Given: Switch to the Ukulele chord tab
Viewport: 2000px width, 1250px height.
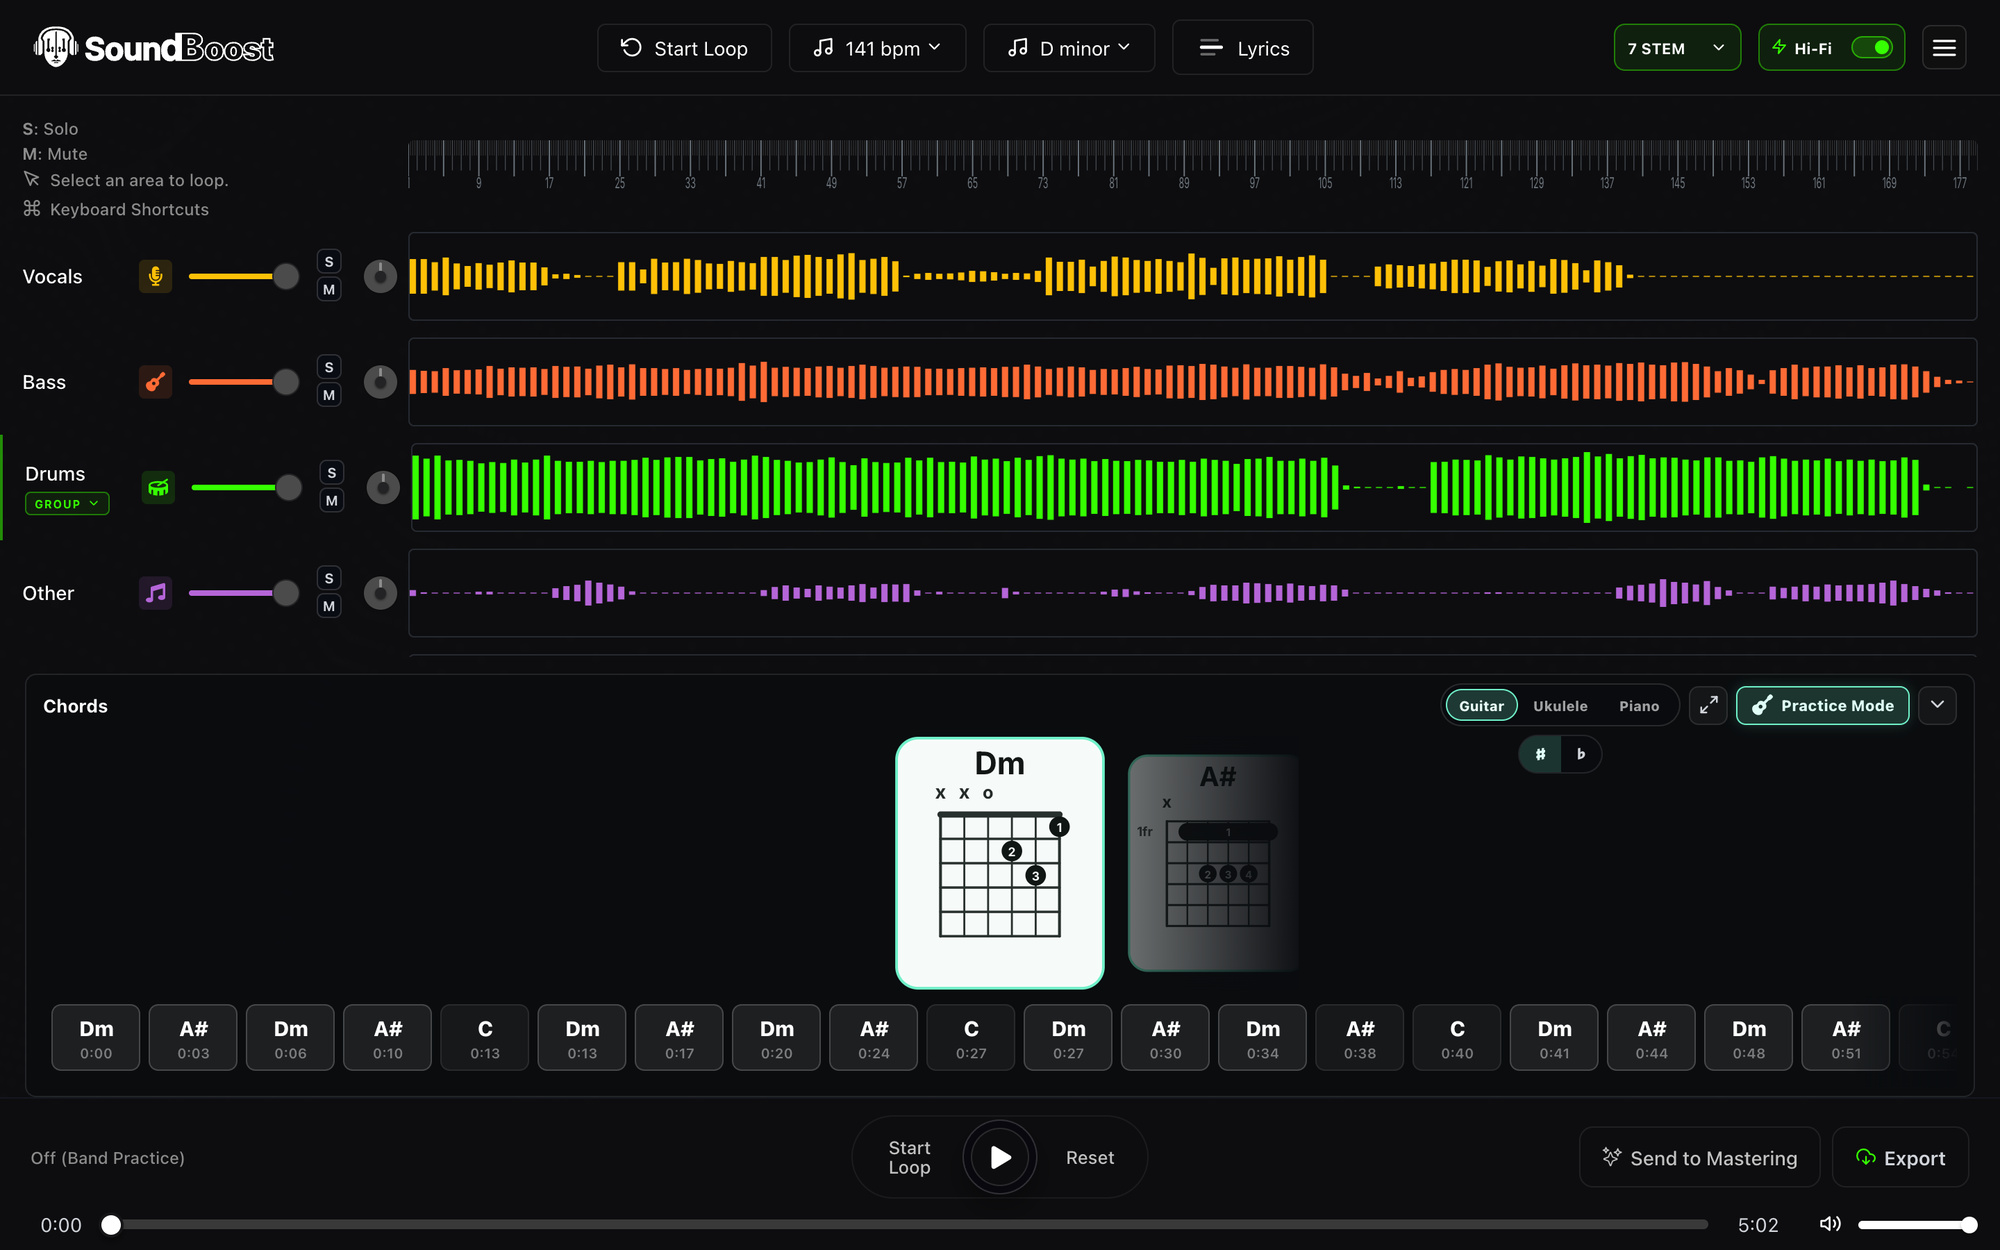Looking at the screenshot, I should pyautogui.click(x=1560, y=706).
